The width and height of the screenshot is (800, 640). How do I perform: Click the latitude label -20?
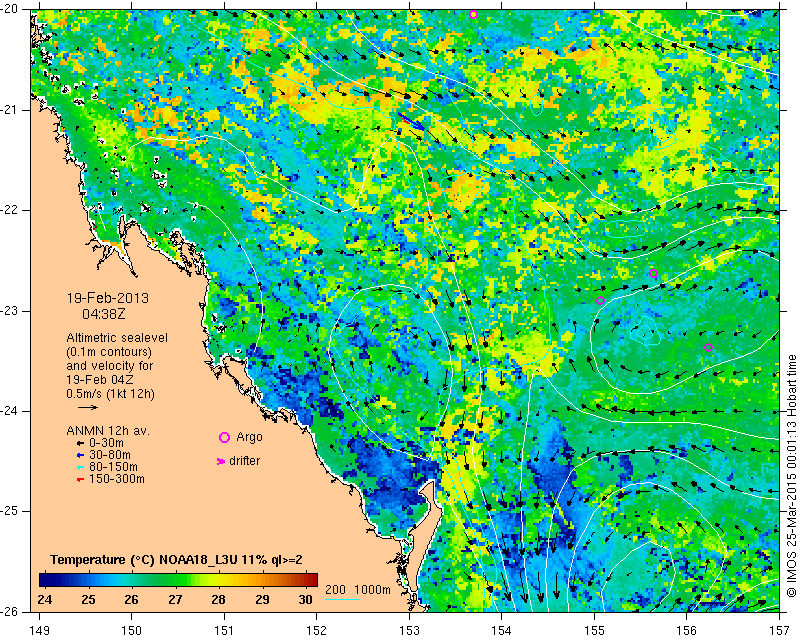10,10
